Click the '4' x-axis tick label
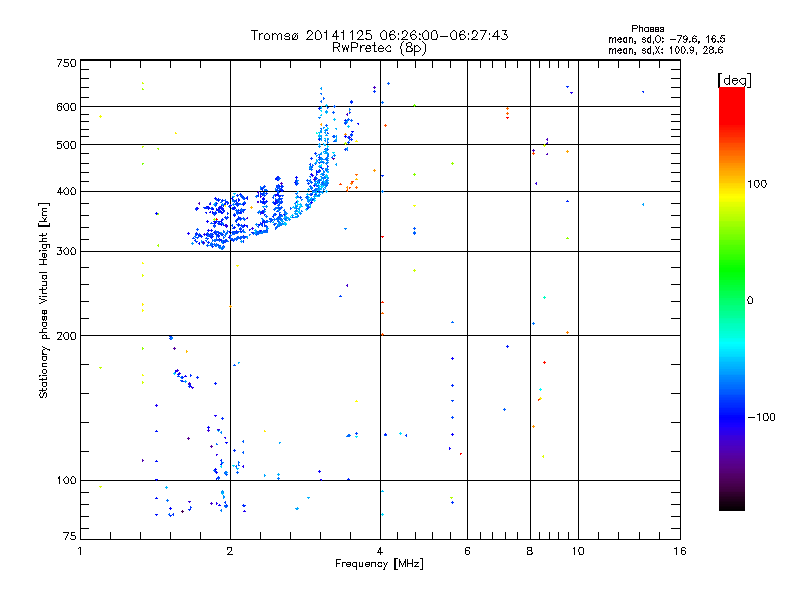 [x=380, y=551]
